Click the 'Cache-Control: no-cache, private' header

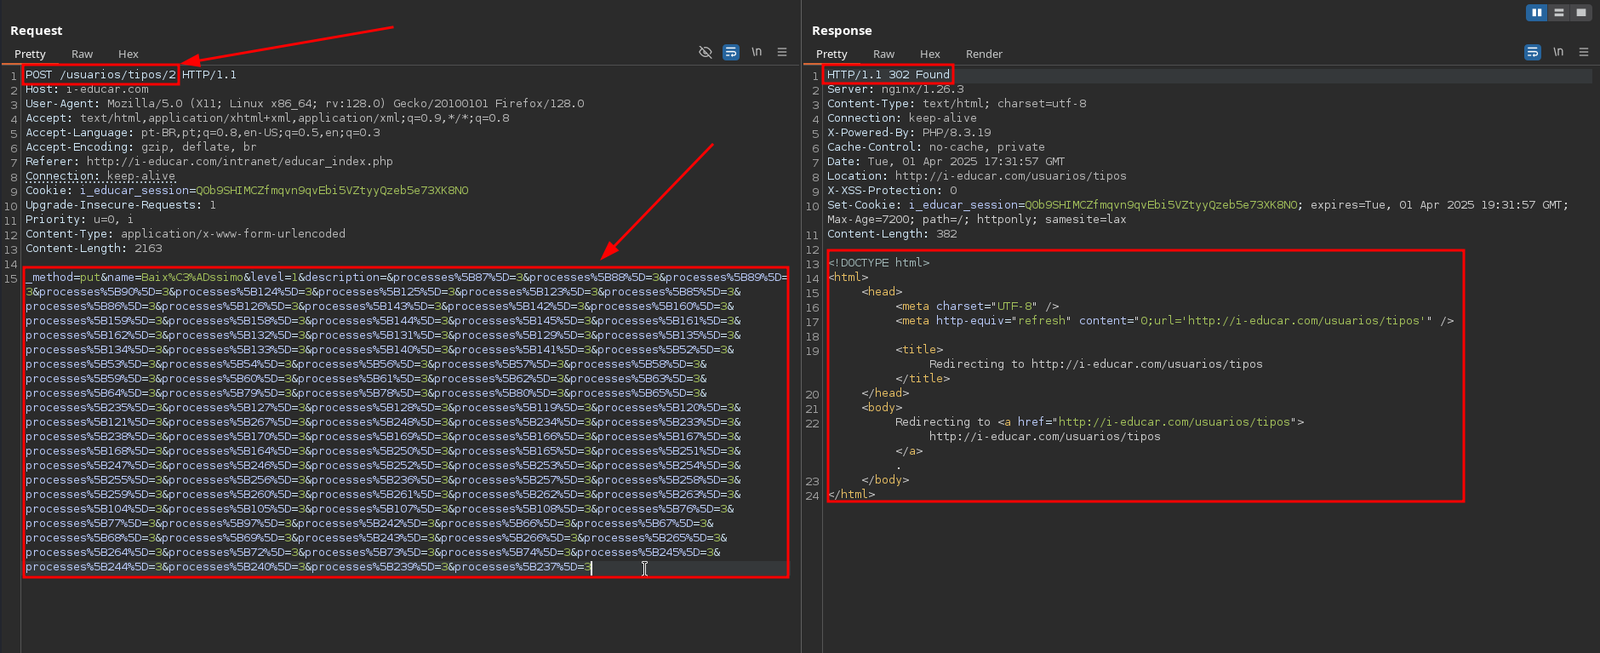[936, 147]
